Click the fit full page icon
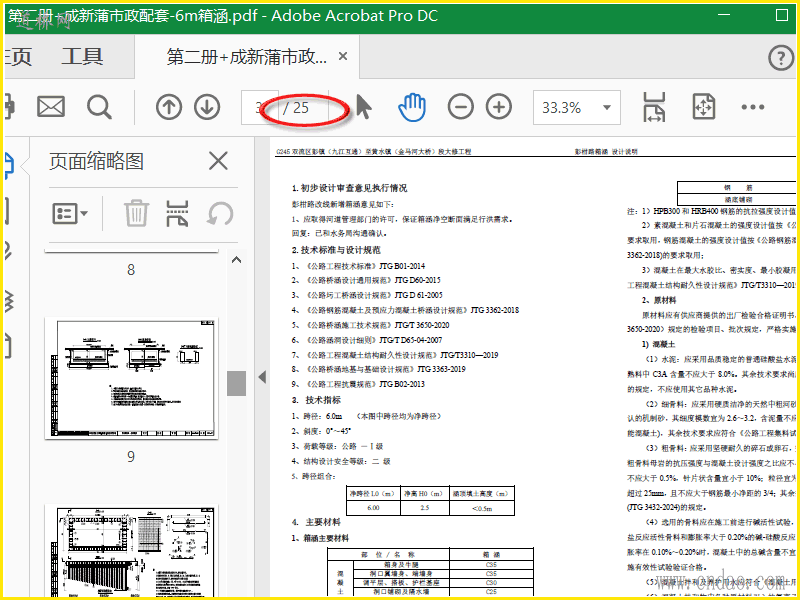This screenshot has height=600, width=800. pyautogui.click(x=704, y=107)
